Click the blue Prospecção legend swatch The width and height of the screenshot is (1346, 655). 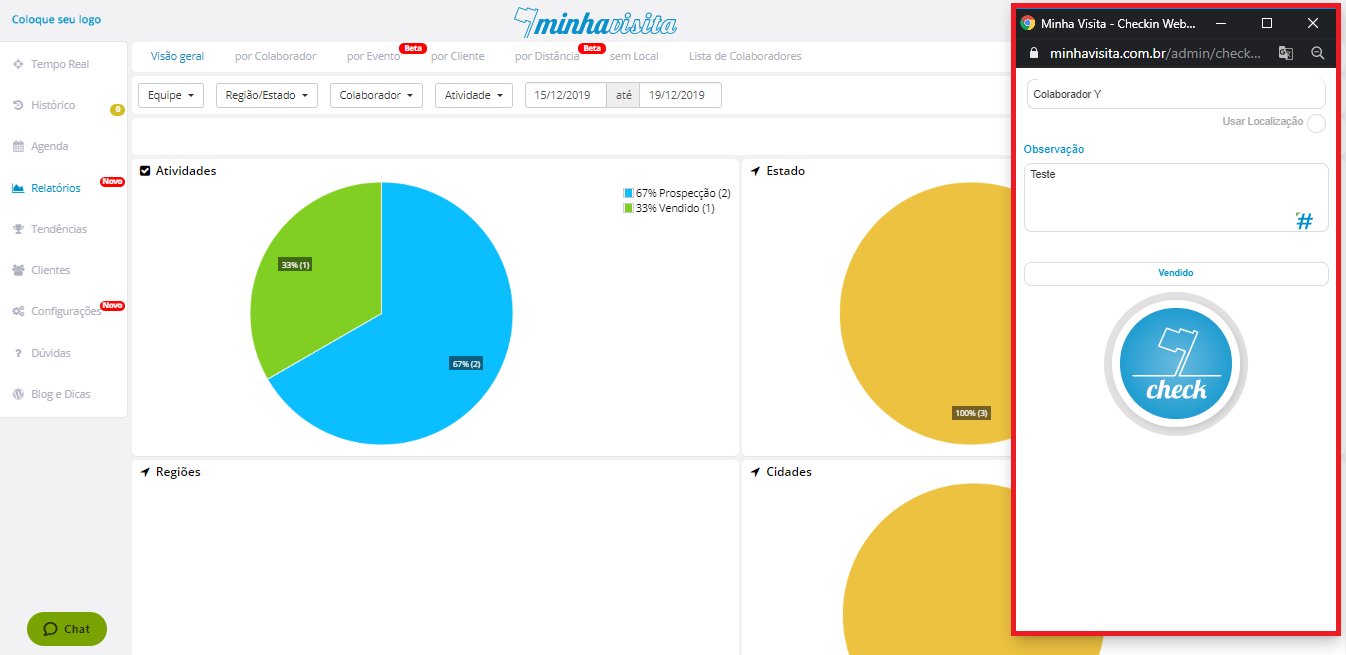(x=628, y=193)
